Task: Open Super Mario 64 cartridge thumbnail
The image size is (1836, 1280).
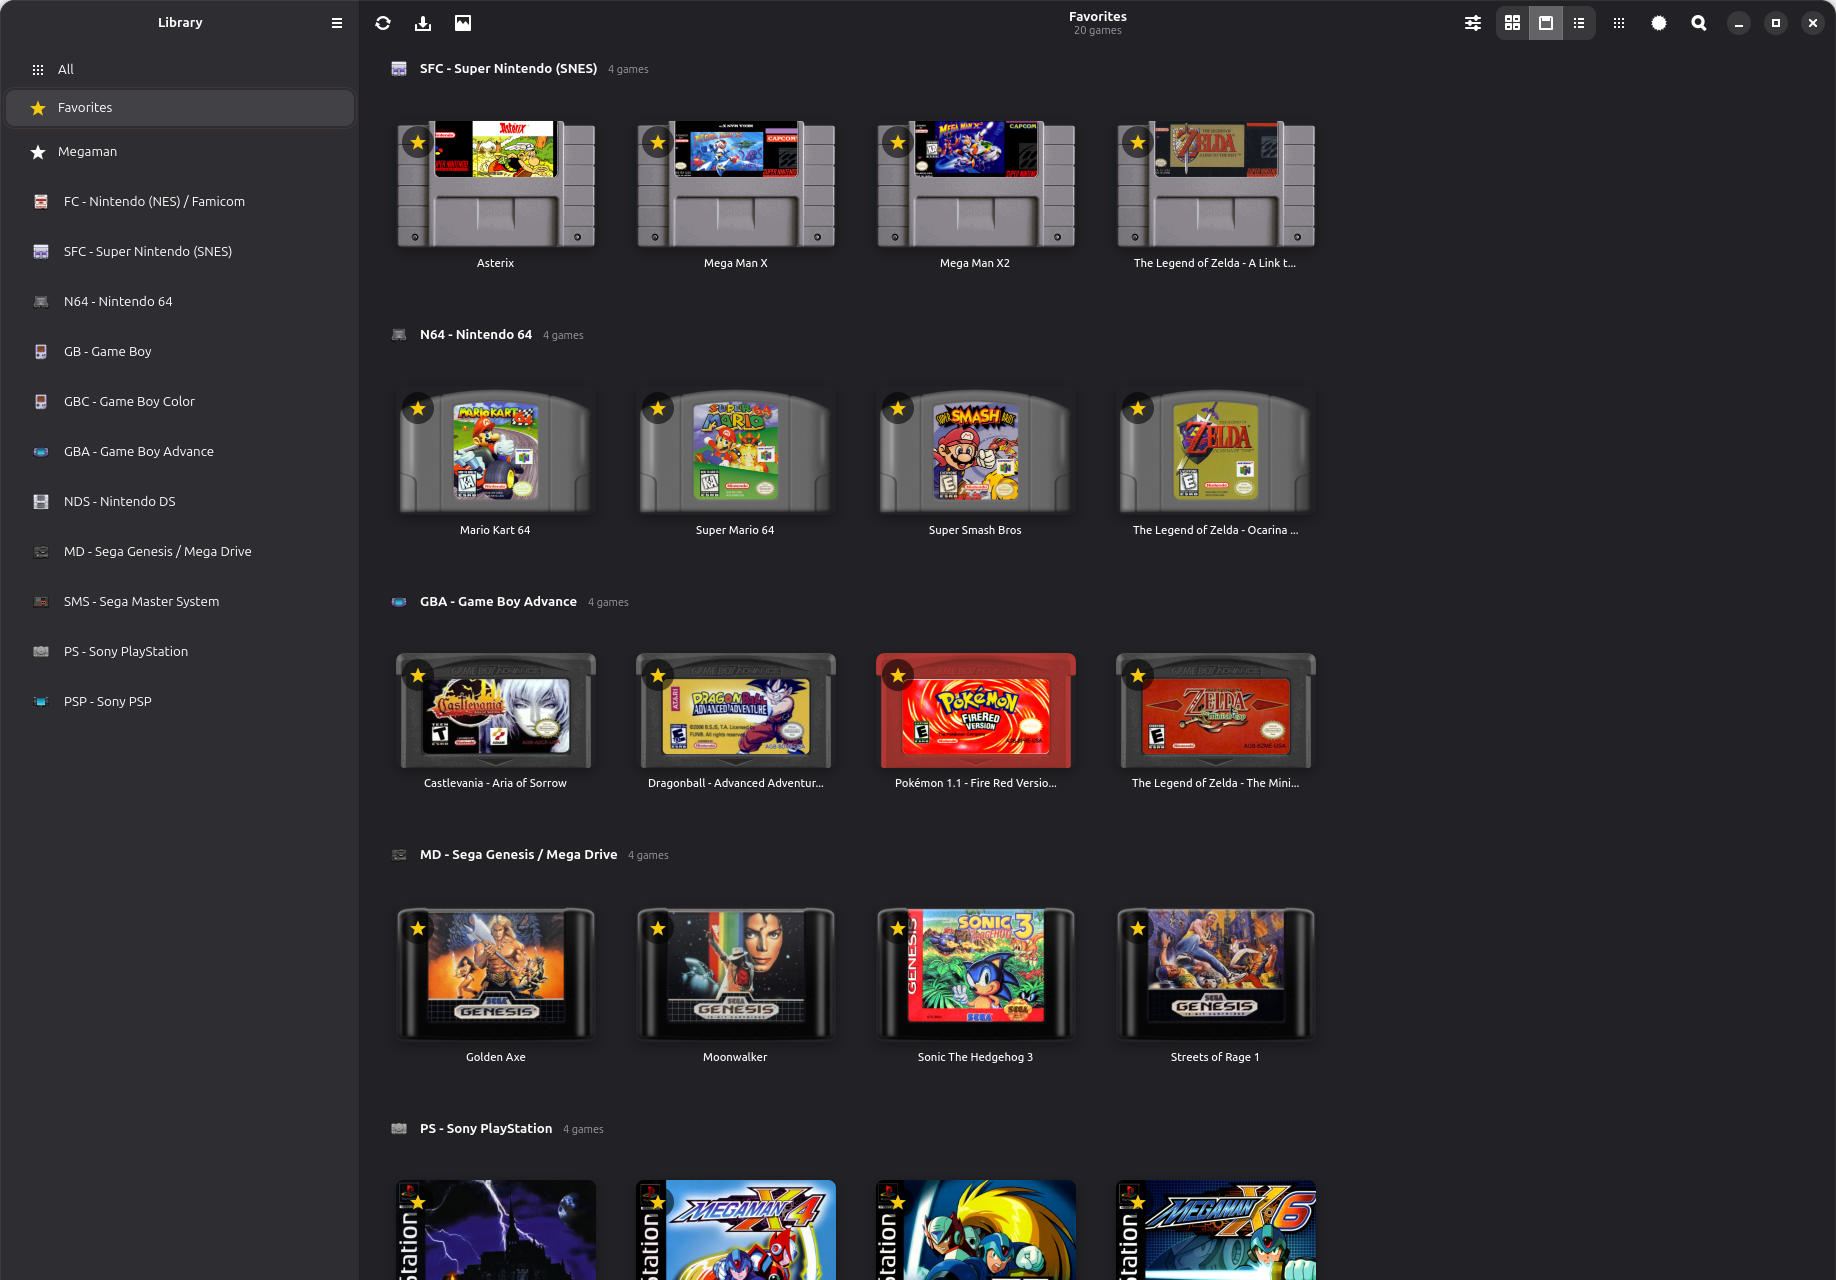Action: tap(735, 451)
